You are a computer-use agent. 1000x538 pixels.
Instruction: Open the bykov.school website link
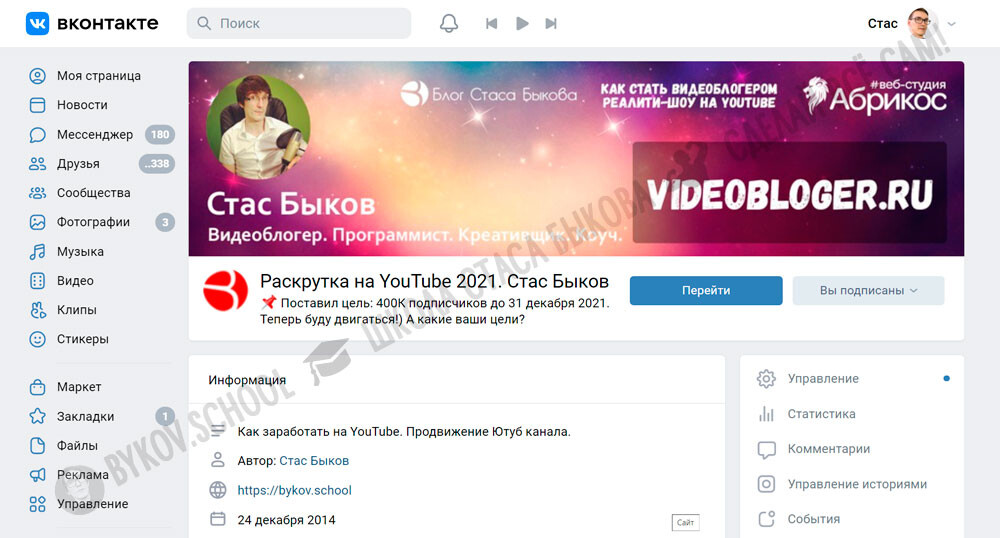pos(294,490)
